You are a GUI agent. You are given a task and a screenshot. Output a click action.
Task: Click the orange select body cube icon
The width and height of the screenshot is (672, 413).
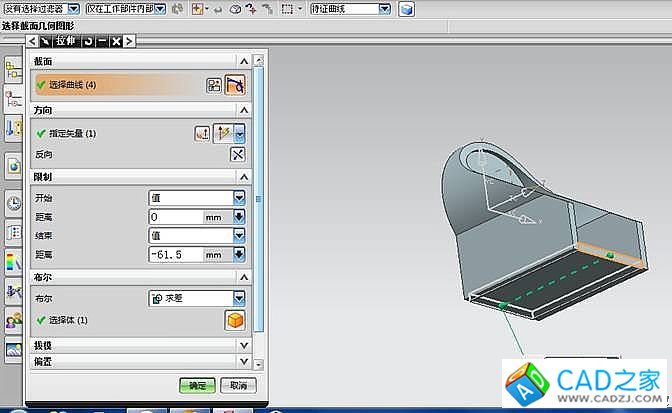pos(234,320)
